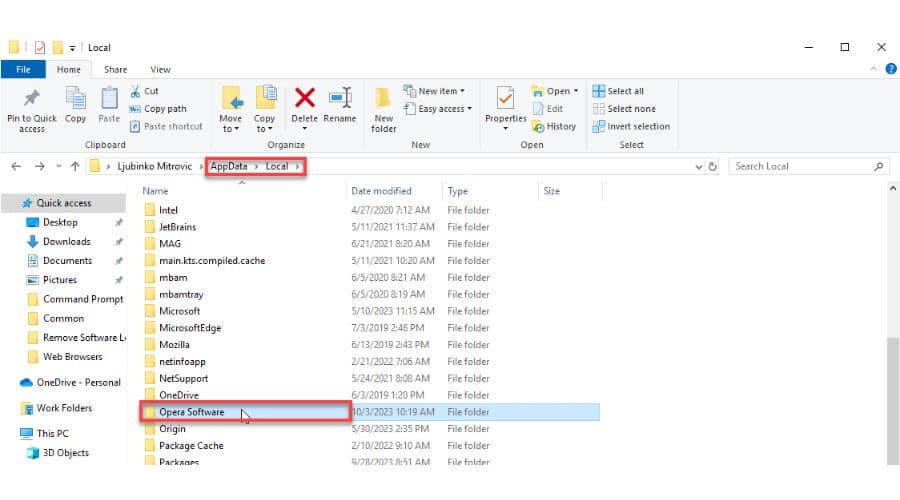900x500 pixels.
Task: Click the NetSupport folder icon
Action: tap(150, 378)
